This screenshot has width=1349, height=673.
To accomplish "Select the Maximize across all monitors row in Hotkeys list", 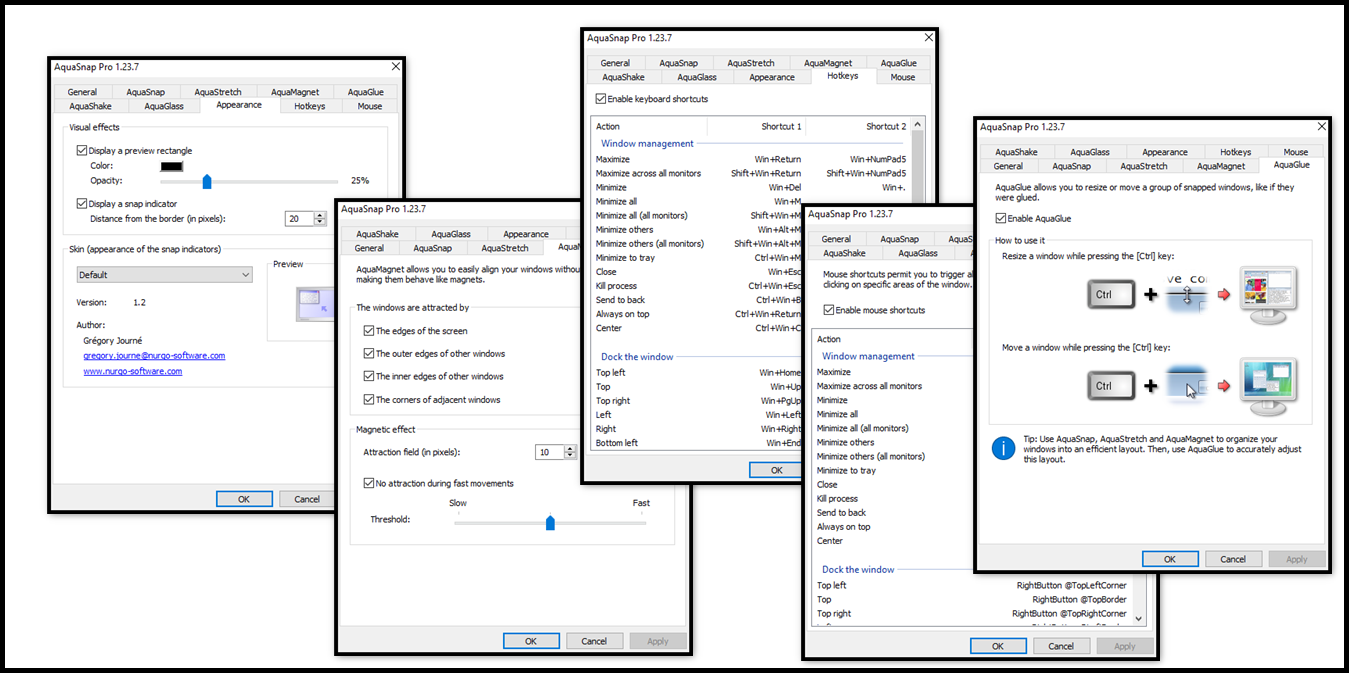I will [751, 173].
